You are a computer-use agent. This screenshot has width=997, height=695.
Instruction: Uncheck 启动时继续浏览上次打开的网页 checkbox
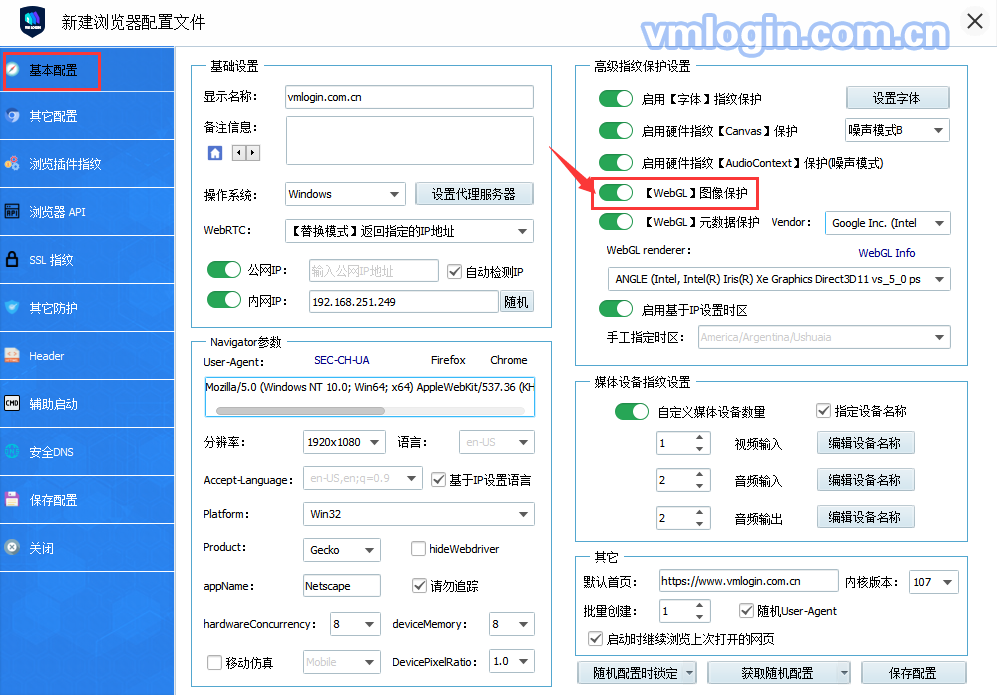[595, 638]
